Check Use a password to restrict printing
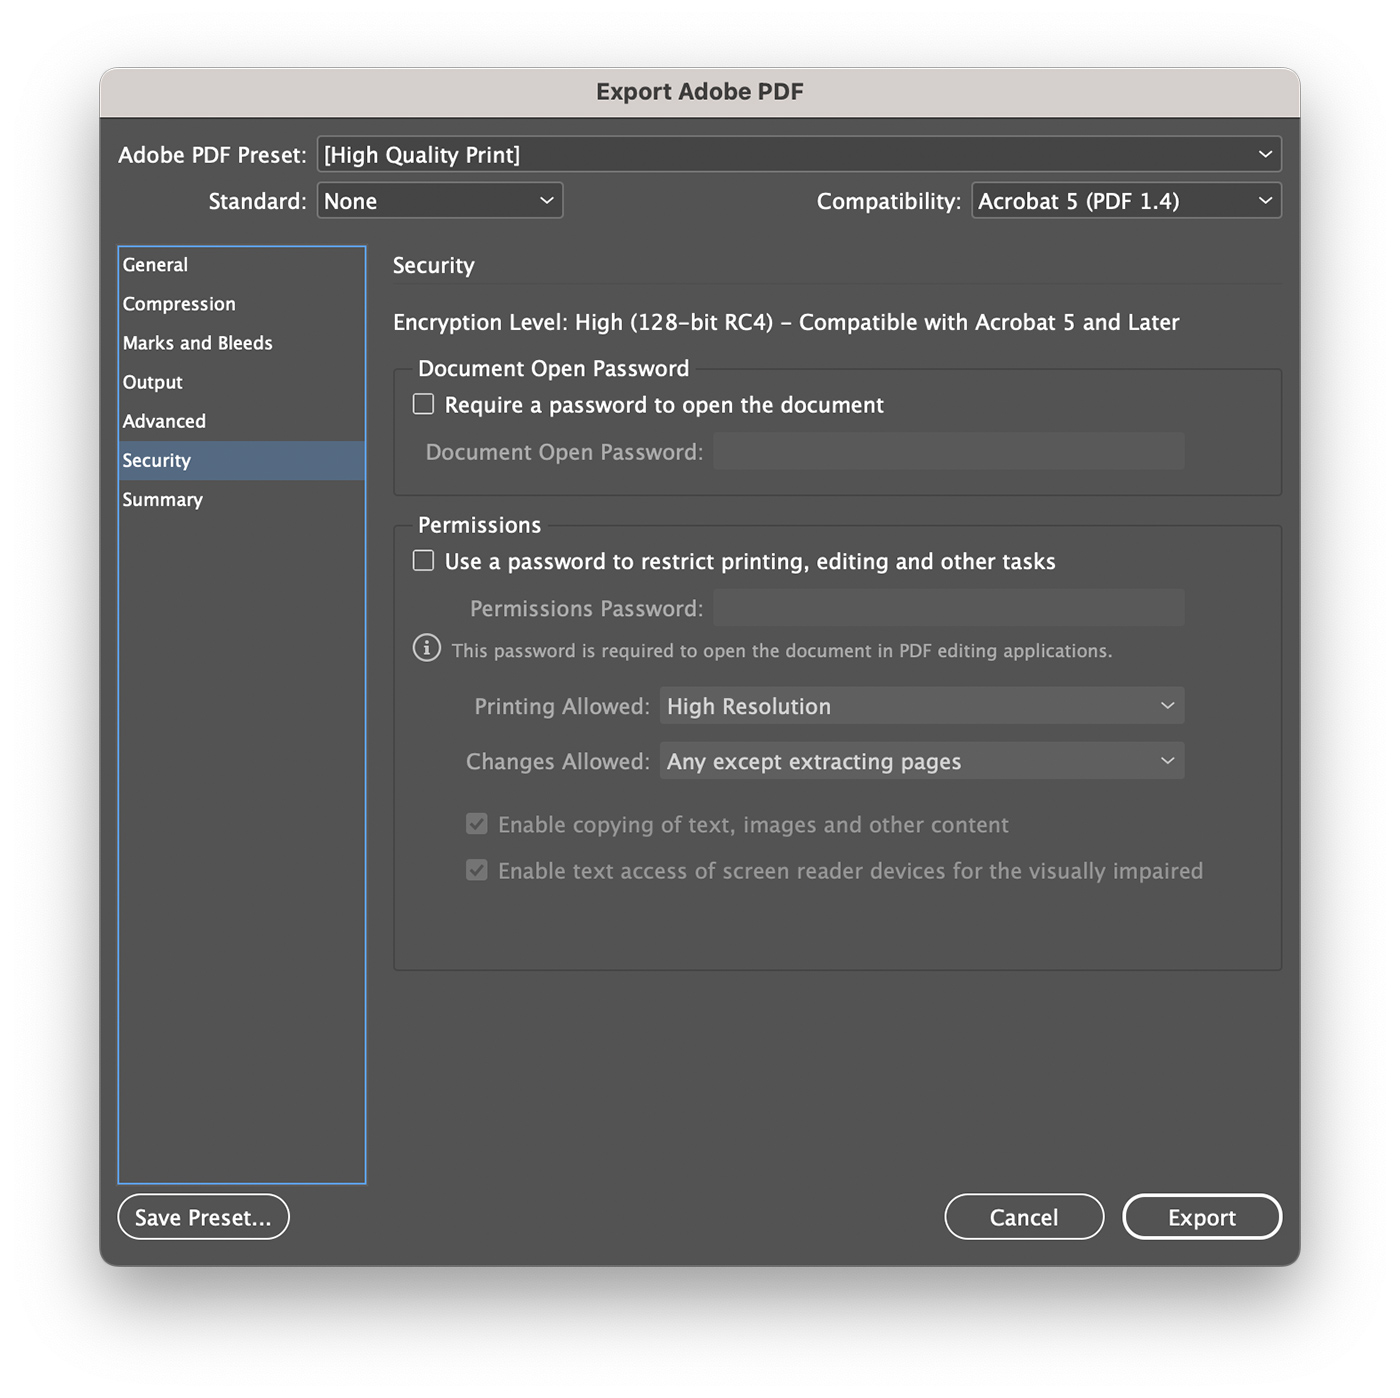The height and width of the screenshot is (1398, 1400). (x=424, y=560)
